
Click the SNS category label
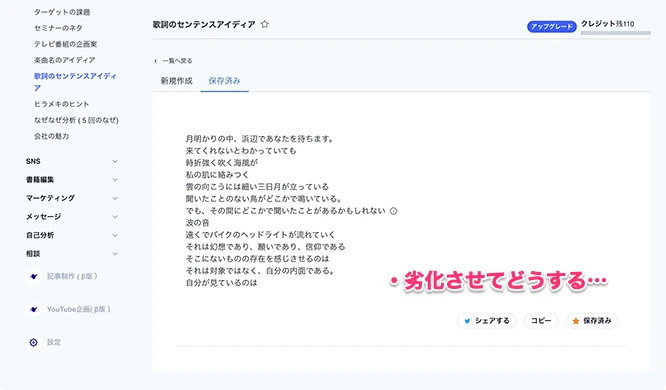[33, 161]
